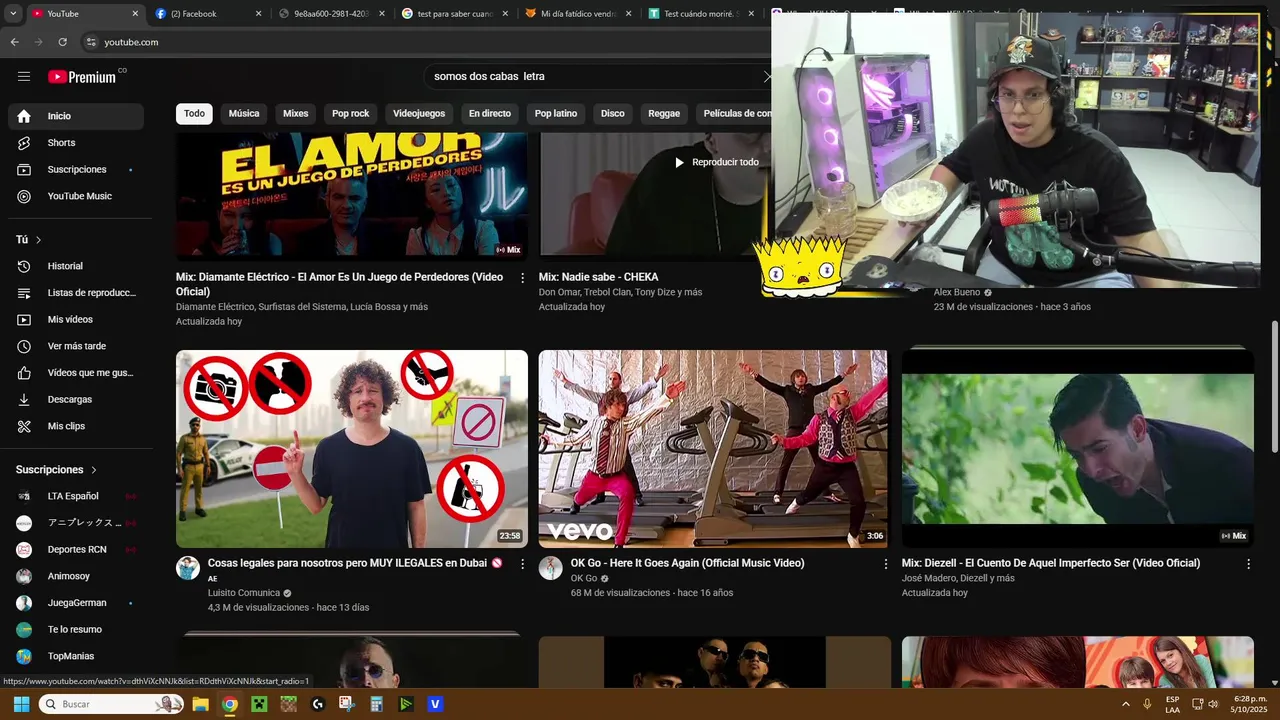Click Reproducir todo on Nadie sabe mix

click(716, 162)
